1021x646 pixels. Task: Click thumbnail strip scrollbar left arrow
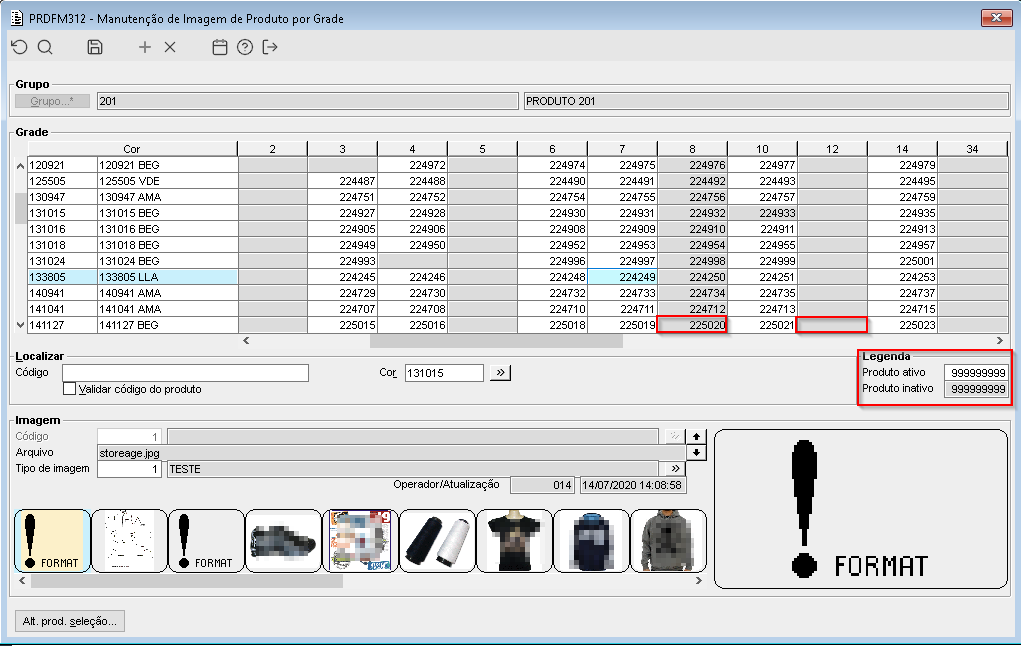(x=22, y=580)
